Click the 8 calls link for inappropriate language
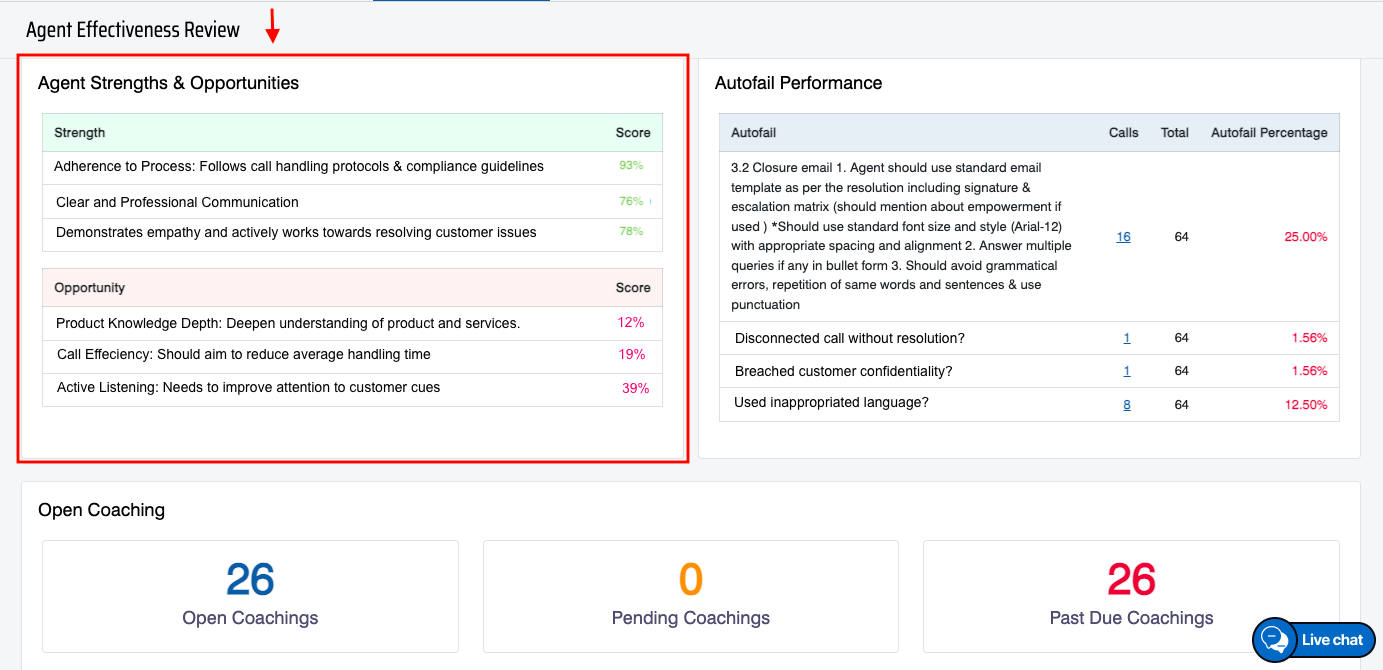1383x670 pixels. [x=1126, y=405]
